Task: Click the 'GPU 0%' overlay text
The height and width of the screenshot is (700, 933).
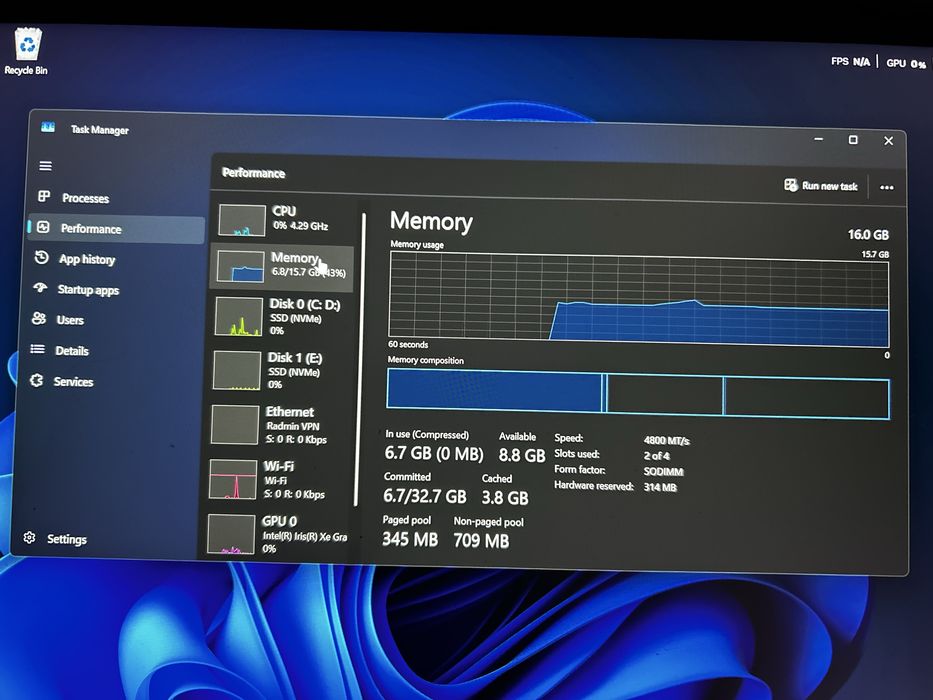Action: (x=906, y=63)
